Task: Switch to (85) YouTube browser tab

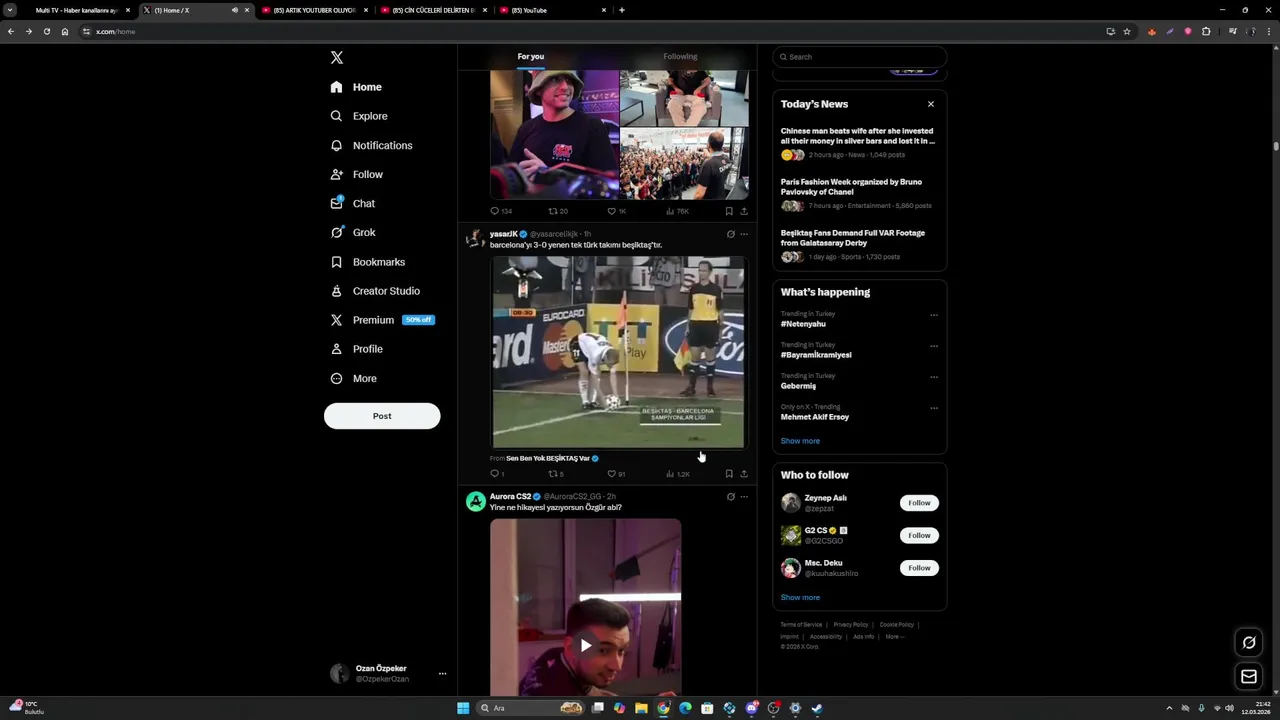Action: coord(552,10)
